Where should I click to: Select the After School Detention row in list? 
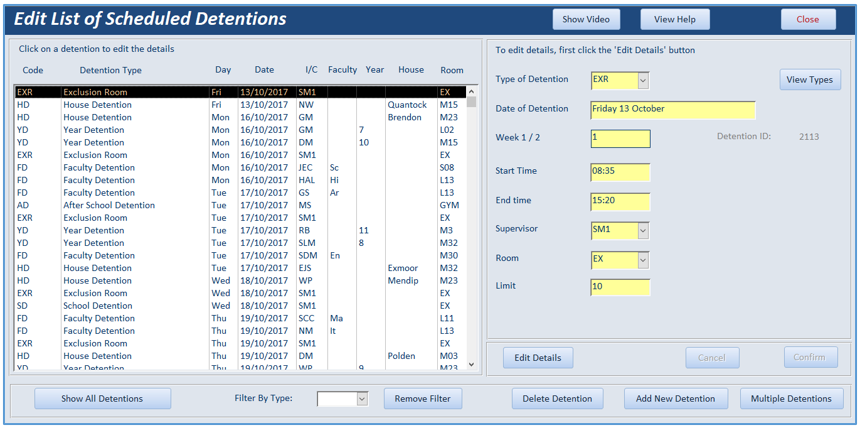pos(240,205)
